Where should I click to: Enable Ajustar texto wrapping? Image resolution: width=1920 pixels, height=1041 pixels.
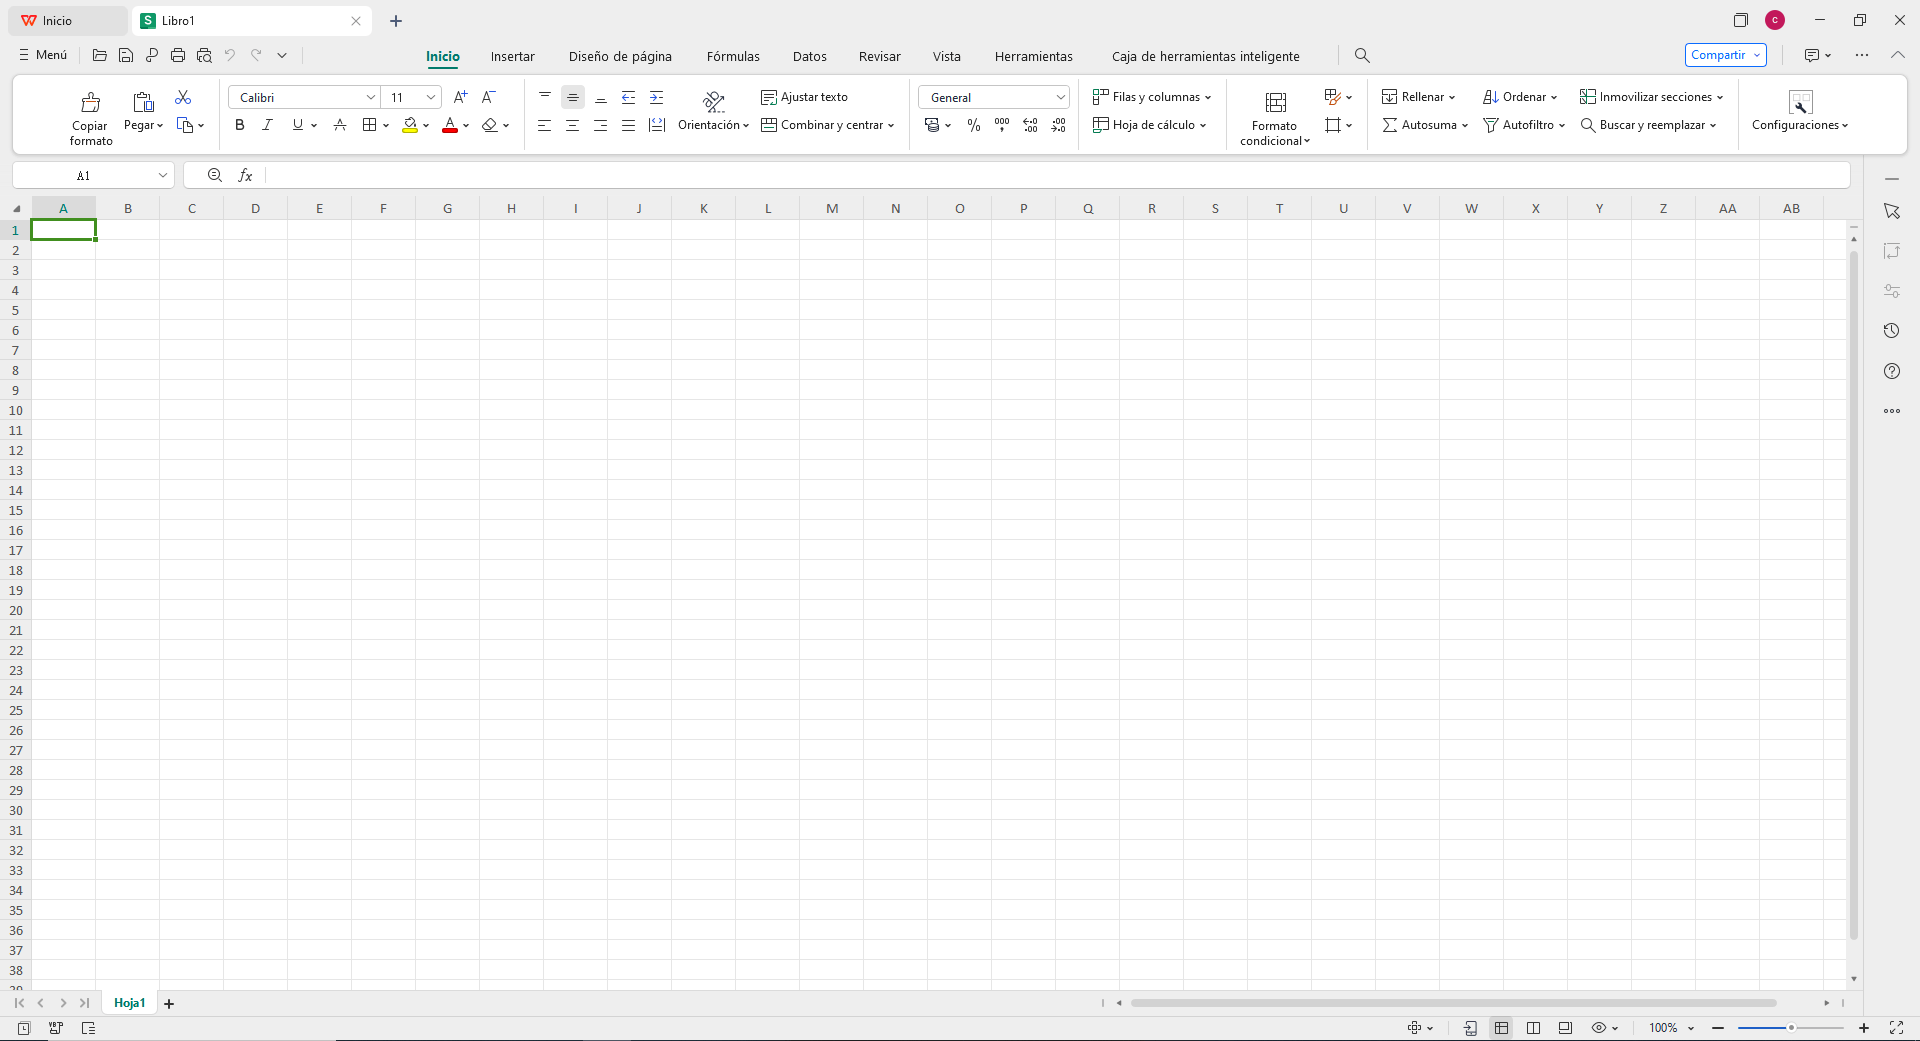804,97
